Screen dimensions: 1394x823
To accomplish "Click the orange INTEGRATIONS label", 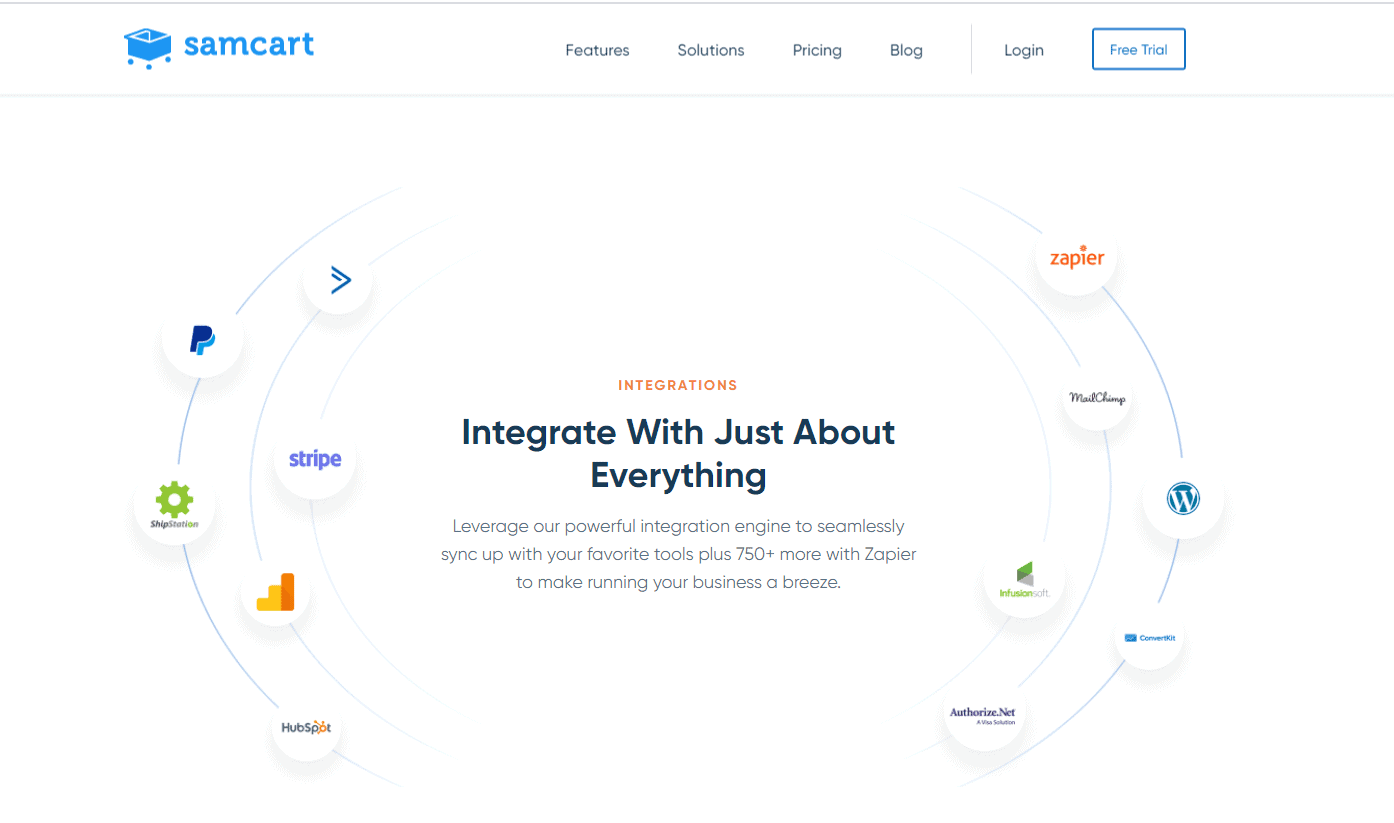I will pyautogui.click(x=678, y=385).
